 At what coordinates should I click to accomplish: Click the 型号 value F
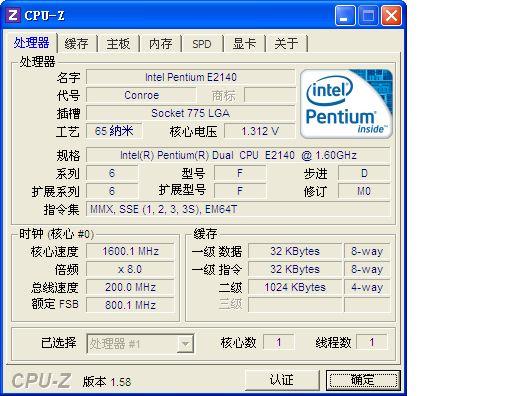pyautogui.click(x=240, y=173)
